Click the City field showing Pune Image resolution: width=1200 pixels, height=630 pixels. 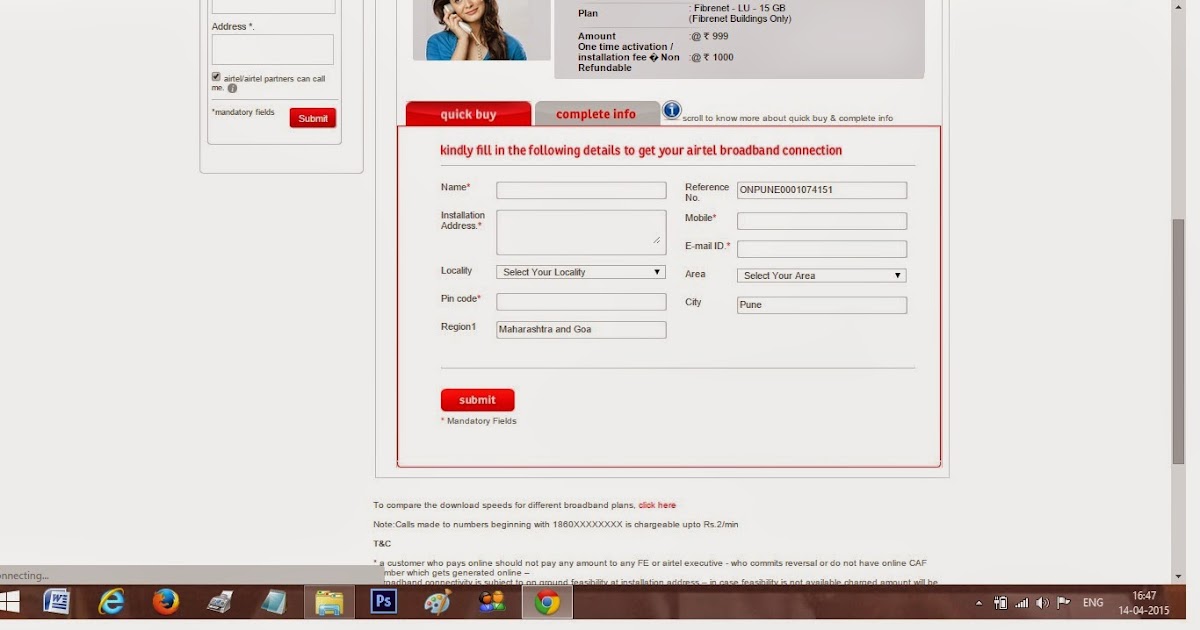(822, 305)
